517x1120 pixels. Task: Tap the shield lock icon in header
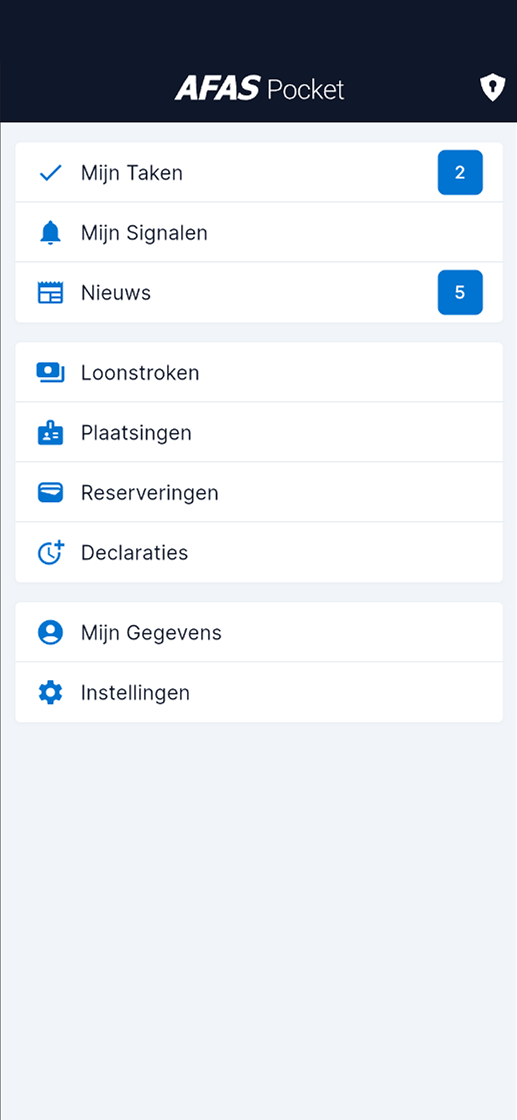tap(492, 89)
